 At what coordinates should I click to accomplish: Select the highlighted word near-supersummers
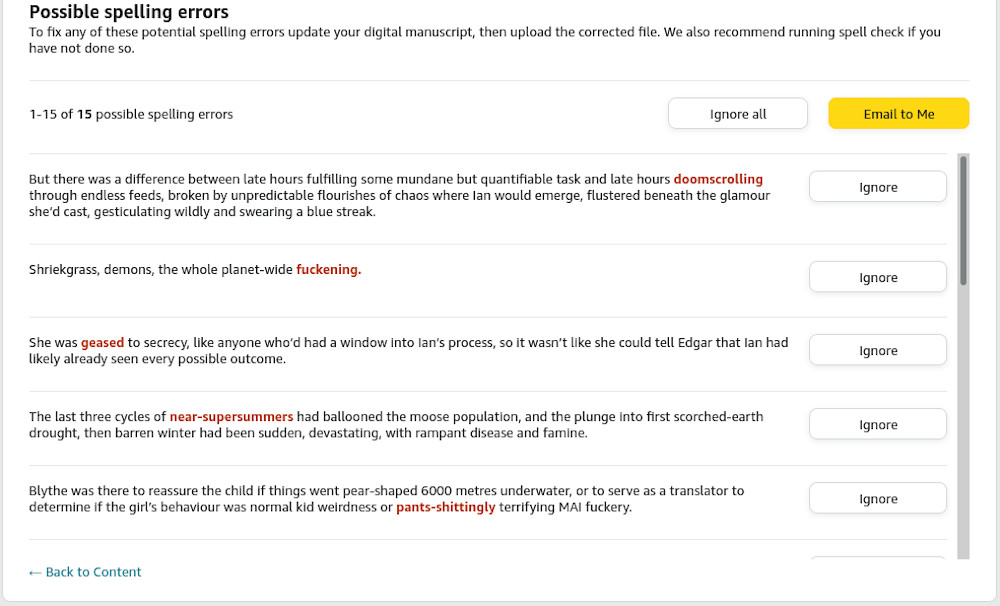232,417
